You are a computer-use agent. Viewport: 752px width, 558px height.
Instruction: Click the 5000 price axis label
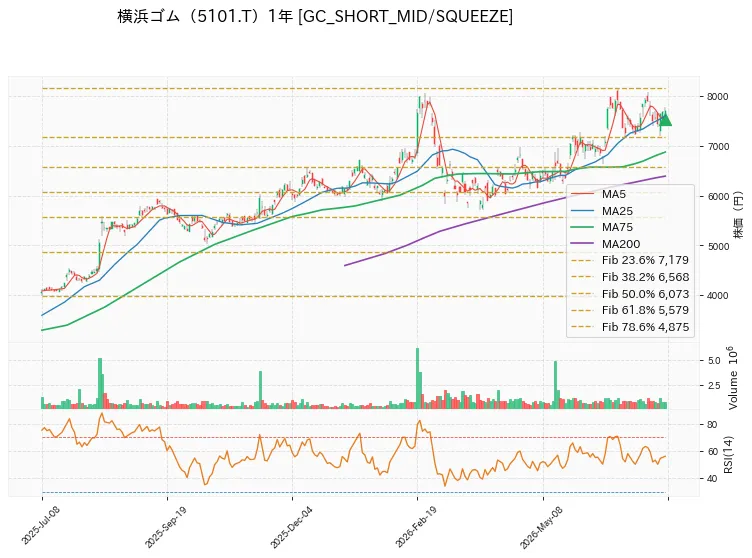pos(717,246)
